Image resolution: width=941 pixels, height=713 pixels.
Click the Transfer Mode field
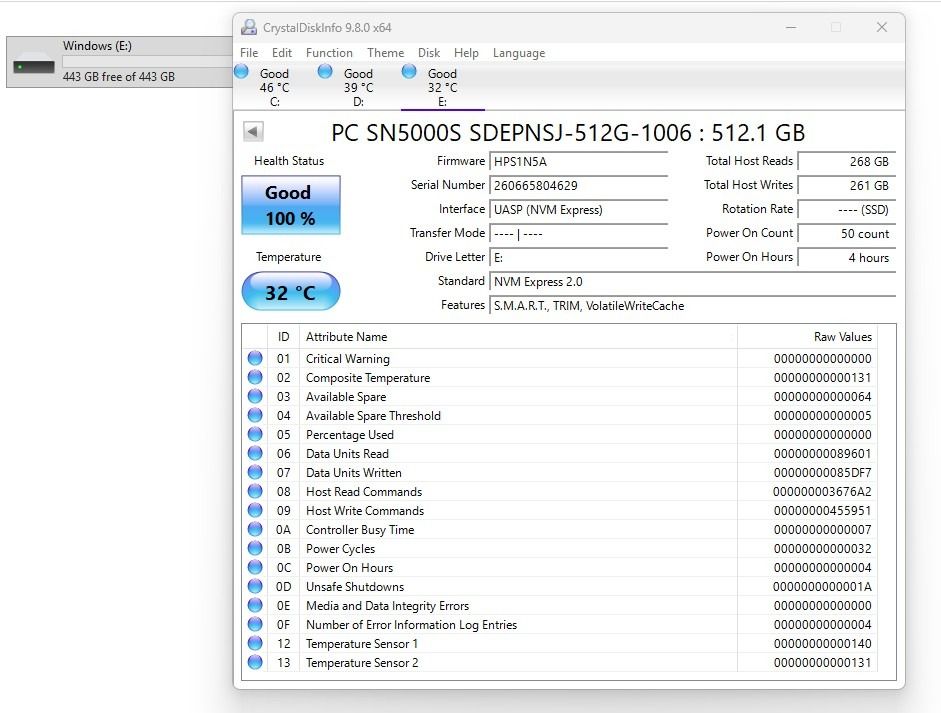coord(579,233)
